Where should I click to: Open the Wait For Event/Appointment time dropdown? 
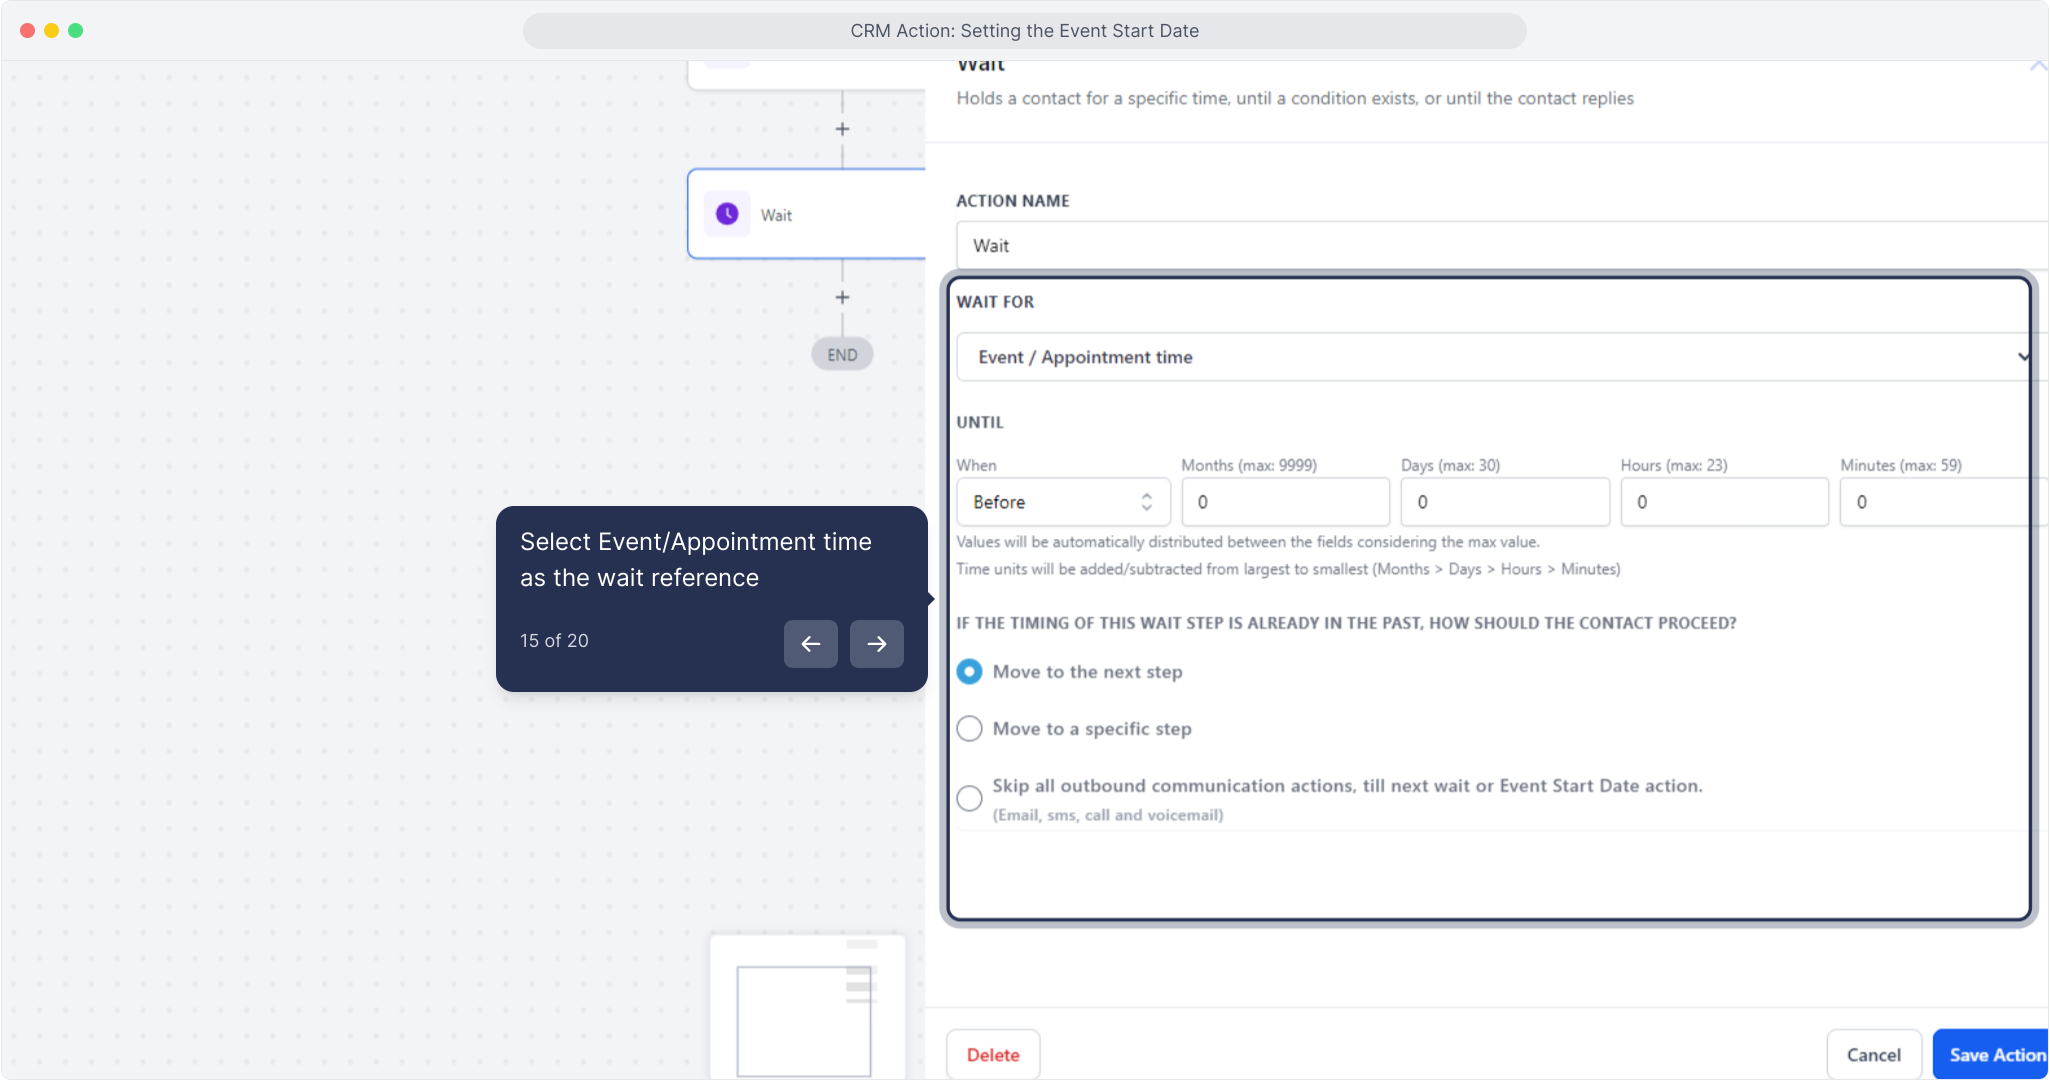click(1490, 357)
